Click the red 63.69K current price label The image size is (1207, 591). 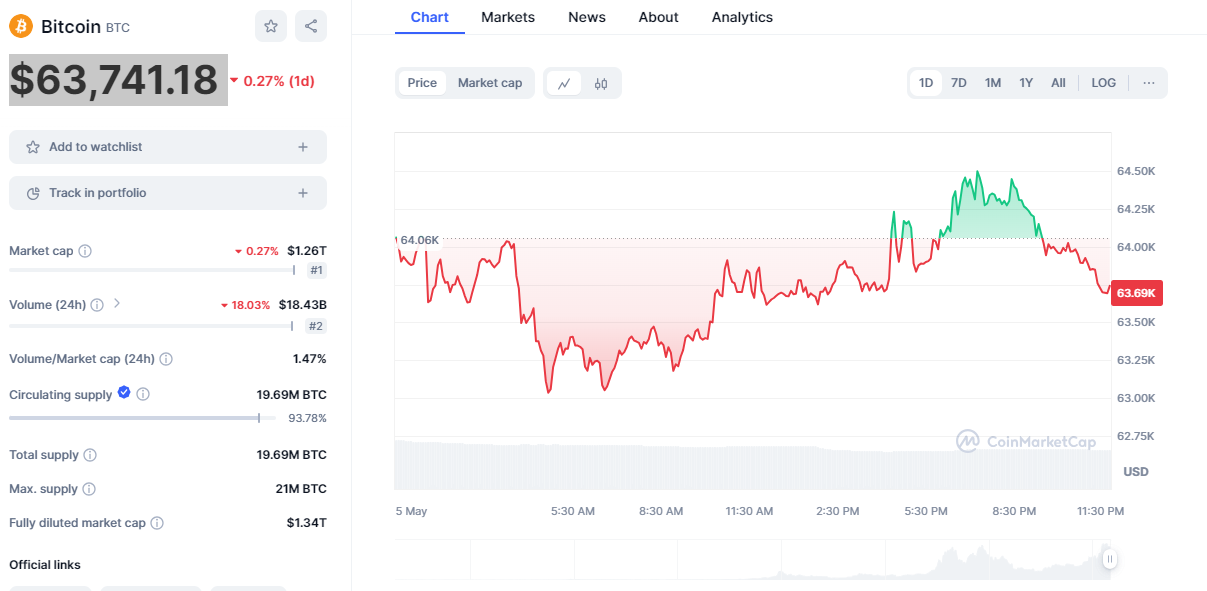coord(1137,293)
